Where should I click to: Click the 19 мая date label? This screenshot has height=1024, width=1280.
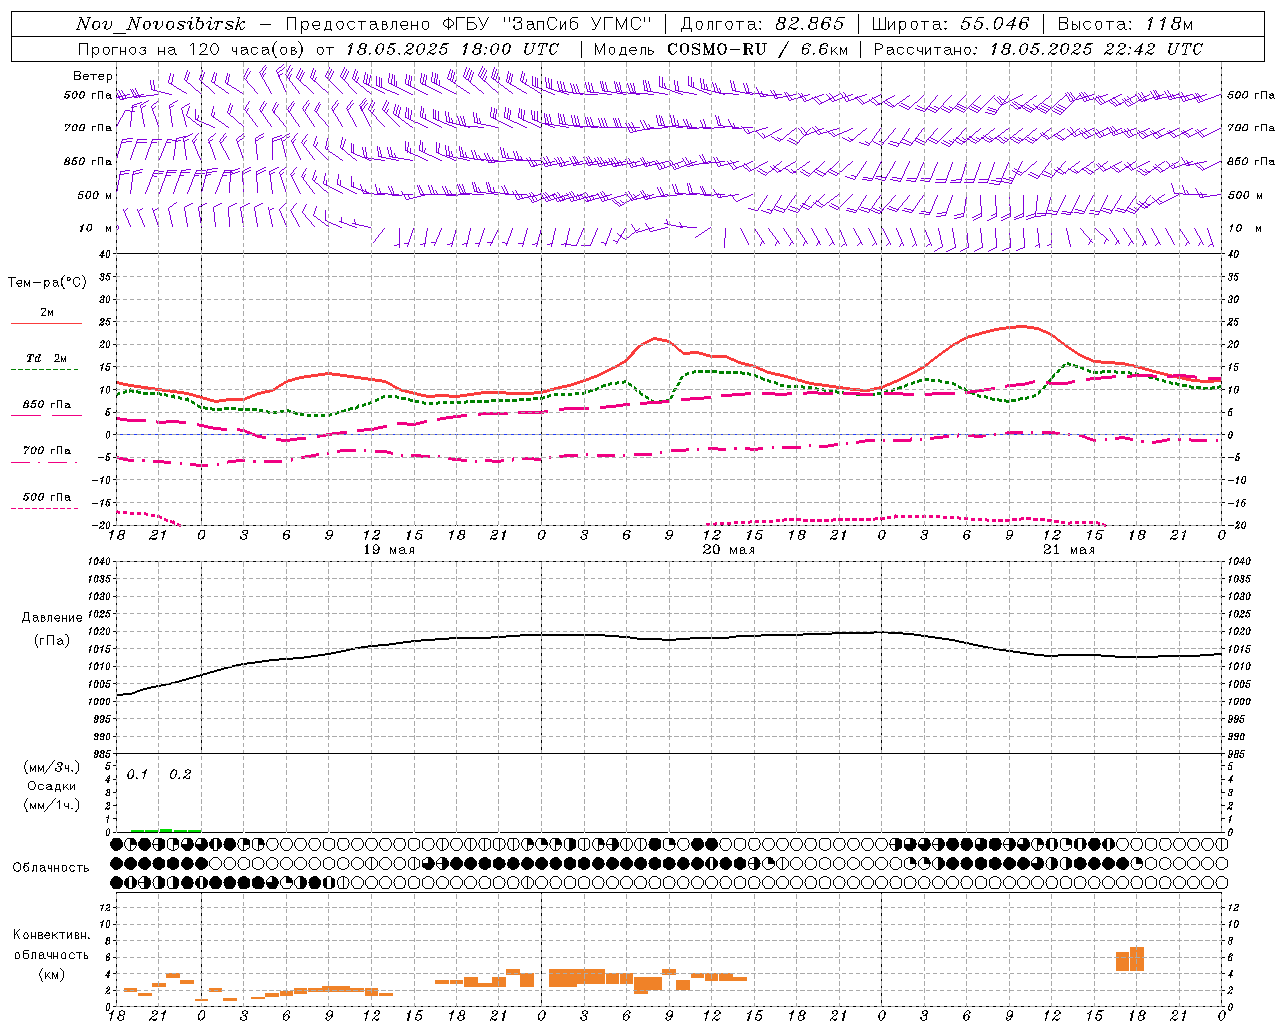pos(388,550)
